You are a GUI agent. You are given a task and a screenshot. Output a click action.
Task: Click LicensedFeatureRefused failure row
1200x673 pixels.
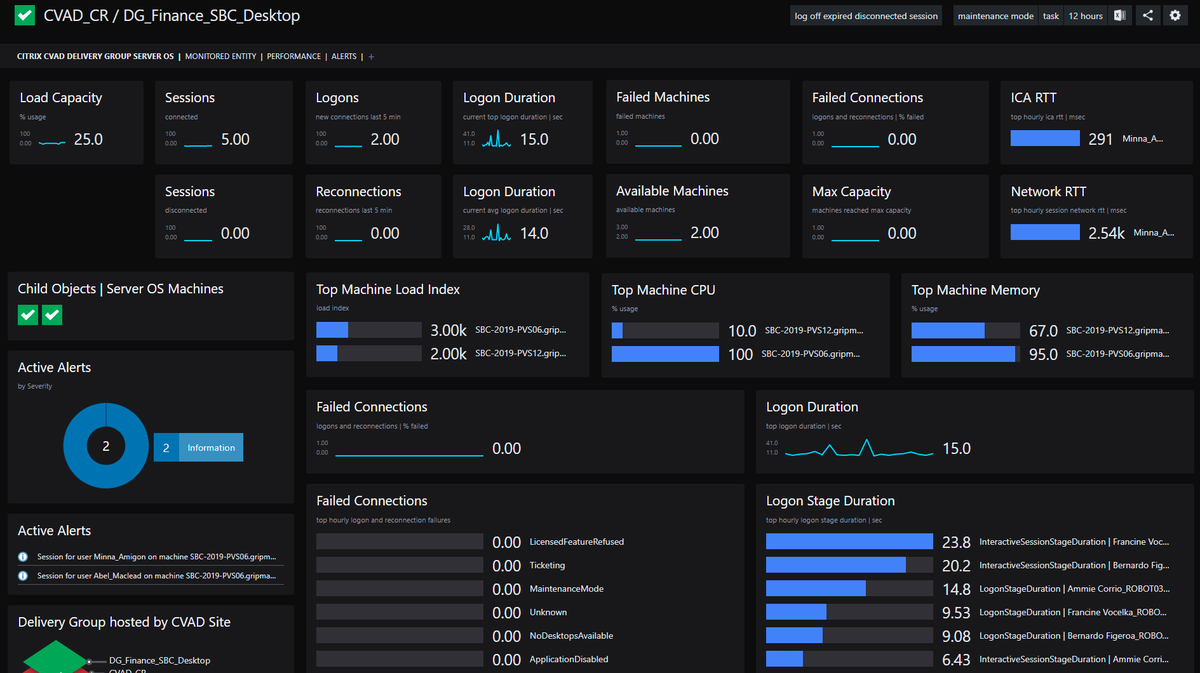pyautogui.click(x=470, y=542)
